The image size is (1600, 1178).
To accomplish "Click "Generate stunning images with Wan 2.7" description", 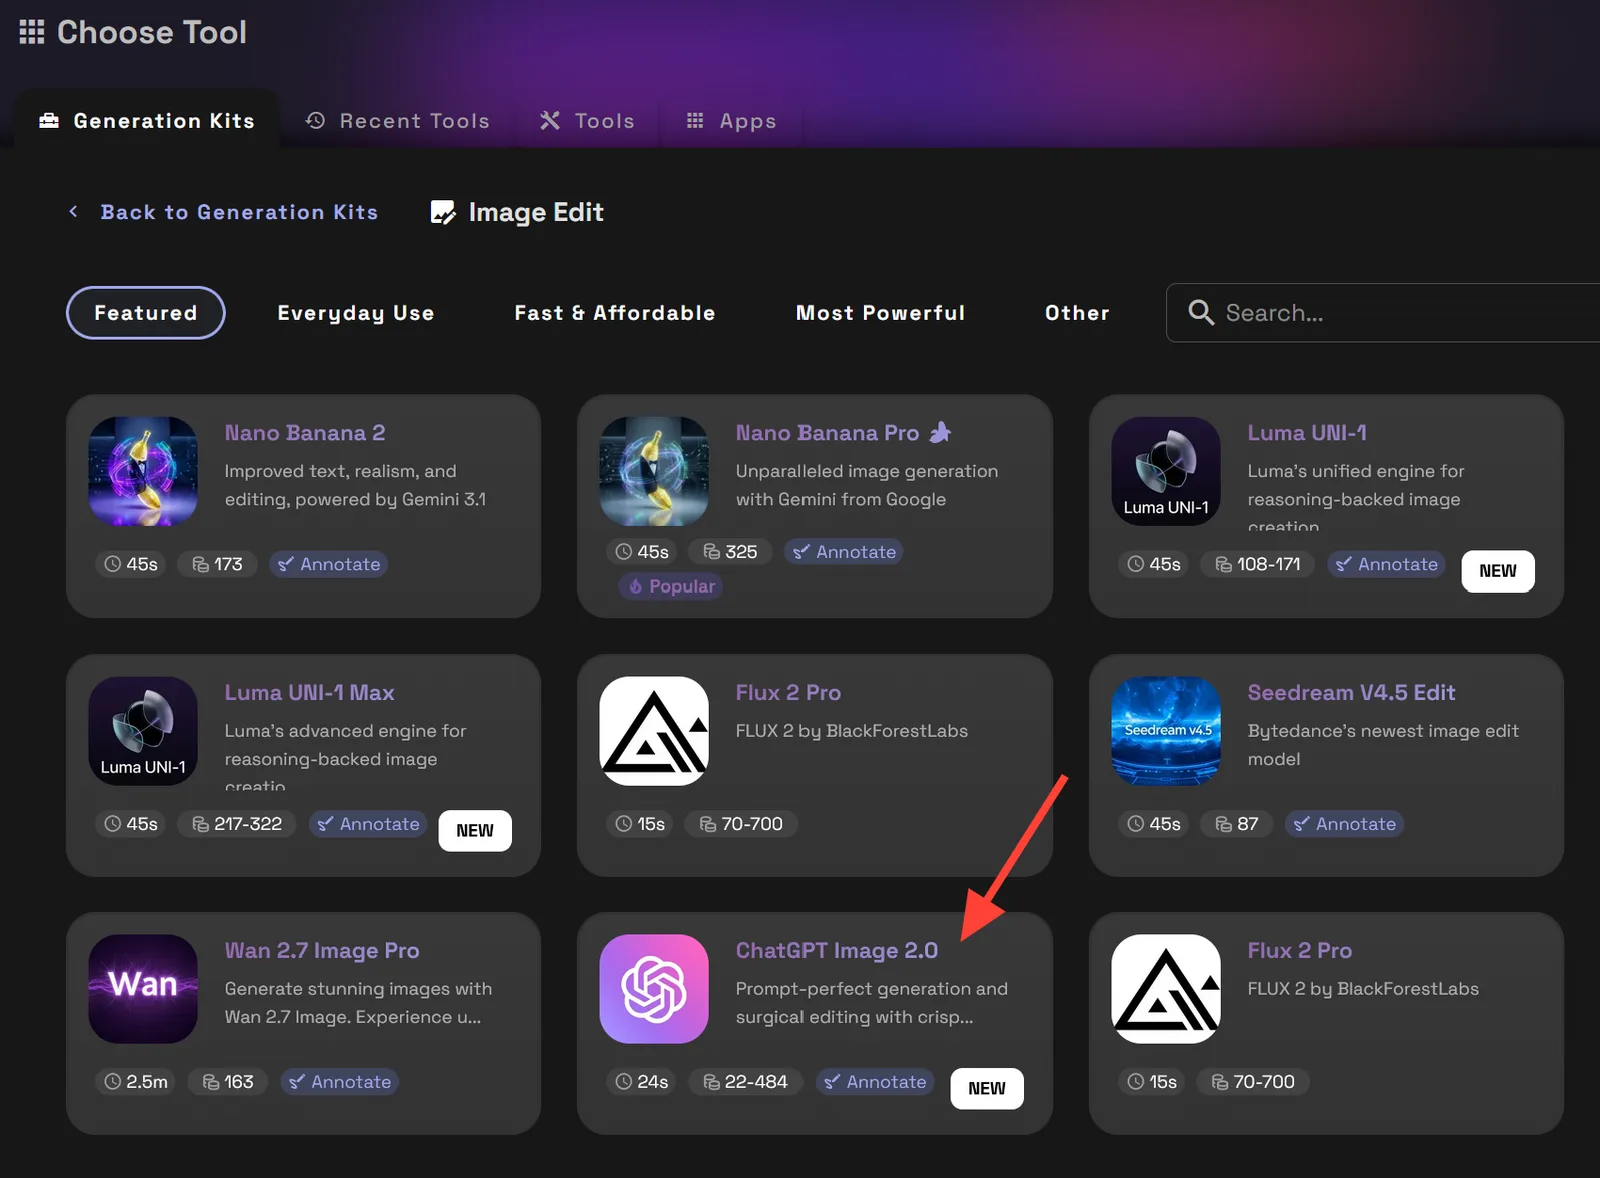I will point(358,1003).
